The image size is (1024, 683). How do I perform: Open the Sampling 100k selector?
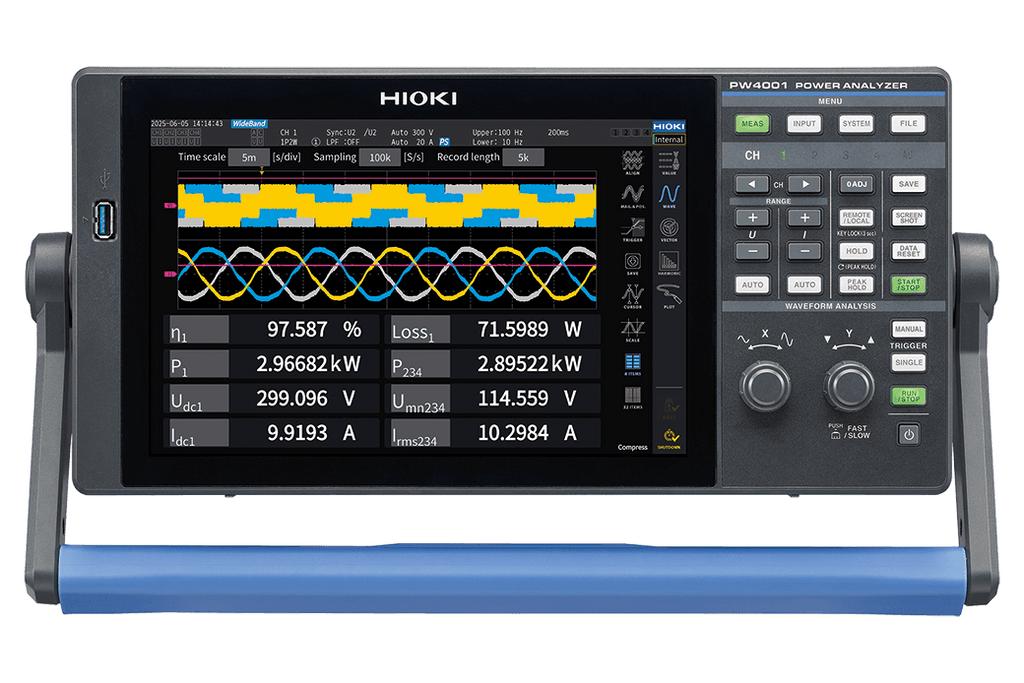click(379, 157)
